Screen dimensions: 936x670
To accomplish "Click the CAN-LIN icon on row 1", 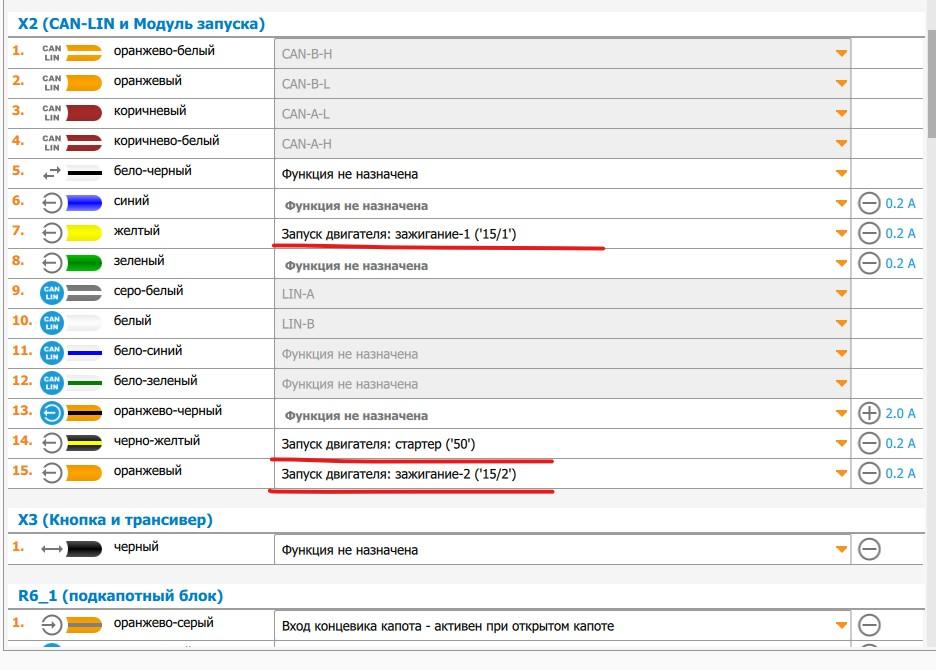I will (x=51, y=52).
